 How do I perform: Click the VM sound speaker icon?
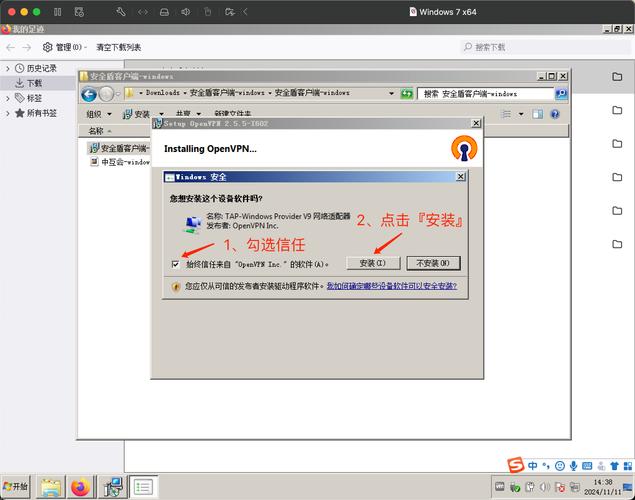185,12
